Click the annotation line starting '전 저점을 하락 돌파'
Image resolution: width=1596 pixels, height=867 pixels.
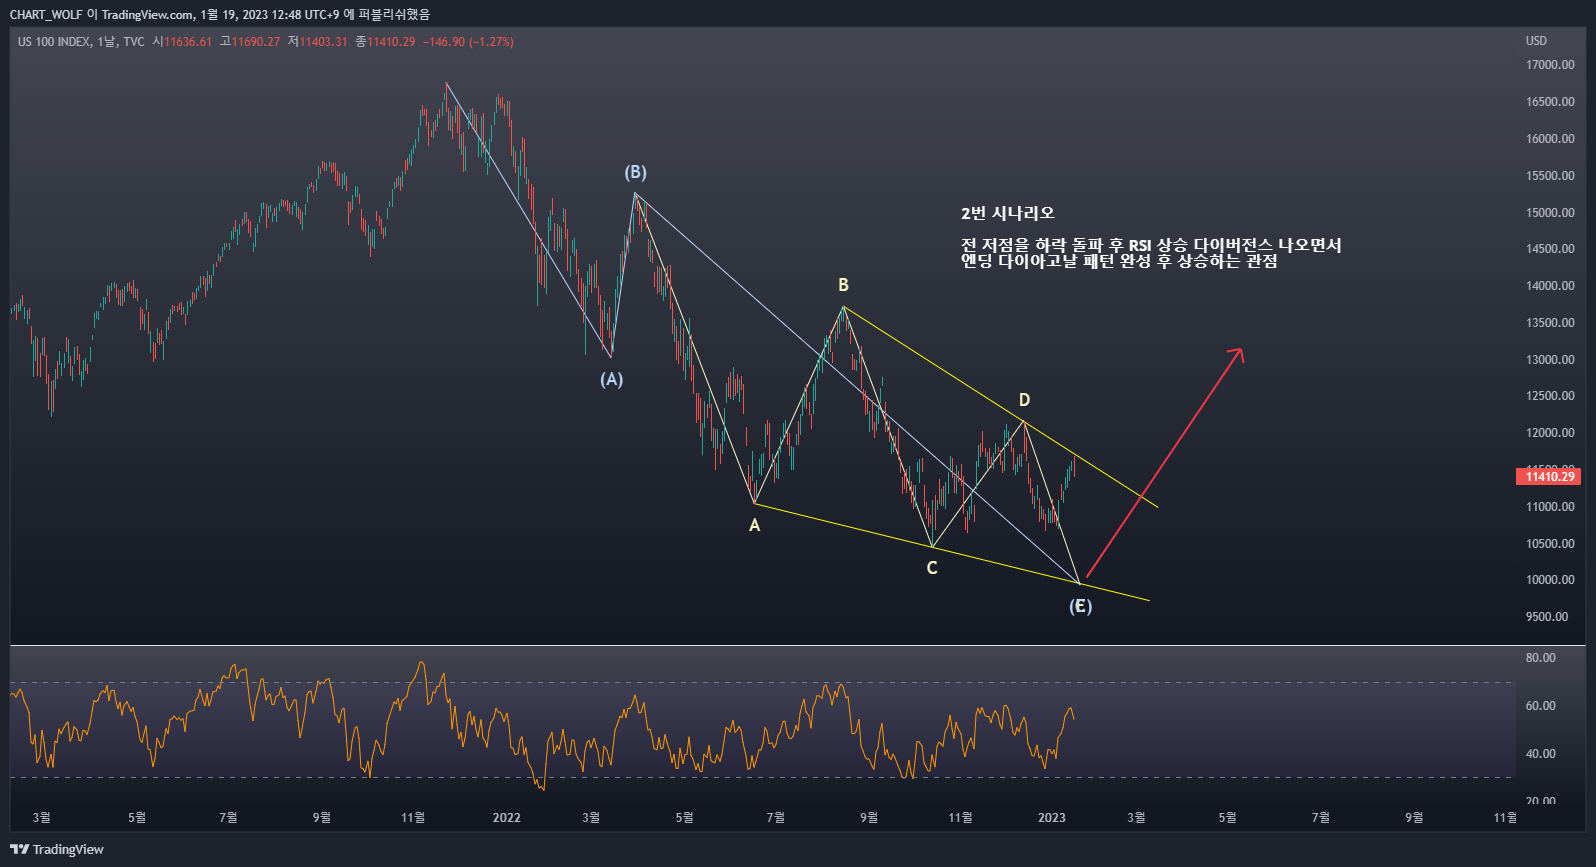pos(1151,245)
